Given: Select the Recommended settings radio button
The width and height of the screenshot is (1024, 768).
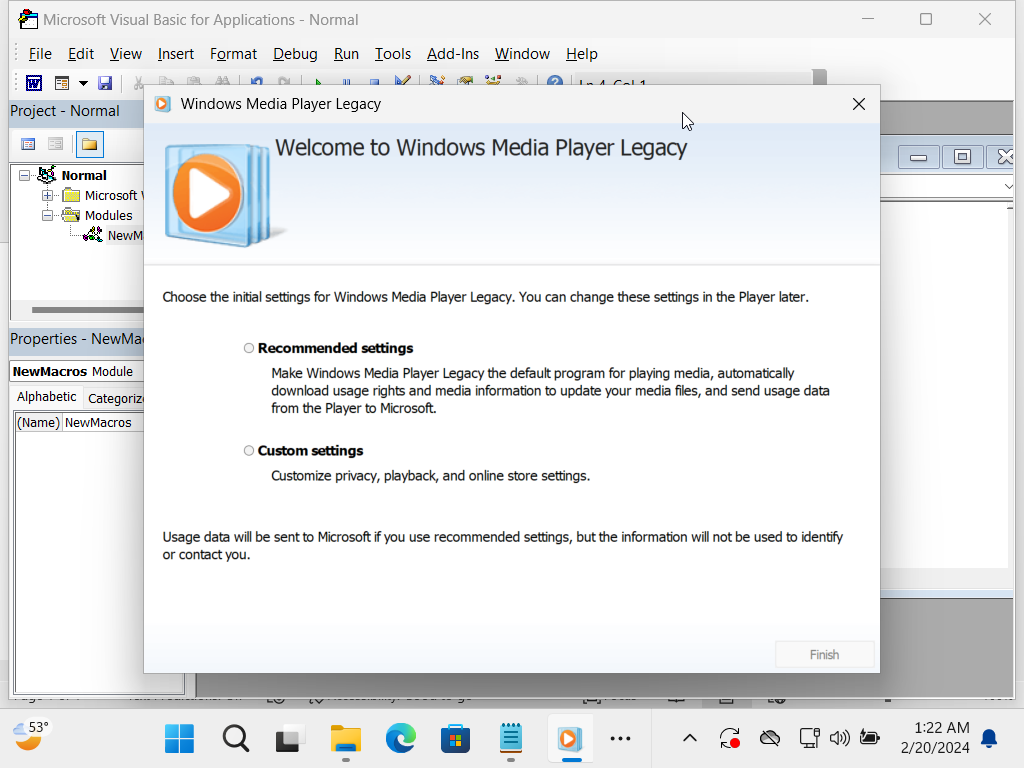Looking at the screenshot, I should pos(249,348).
